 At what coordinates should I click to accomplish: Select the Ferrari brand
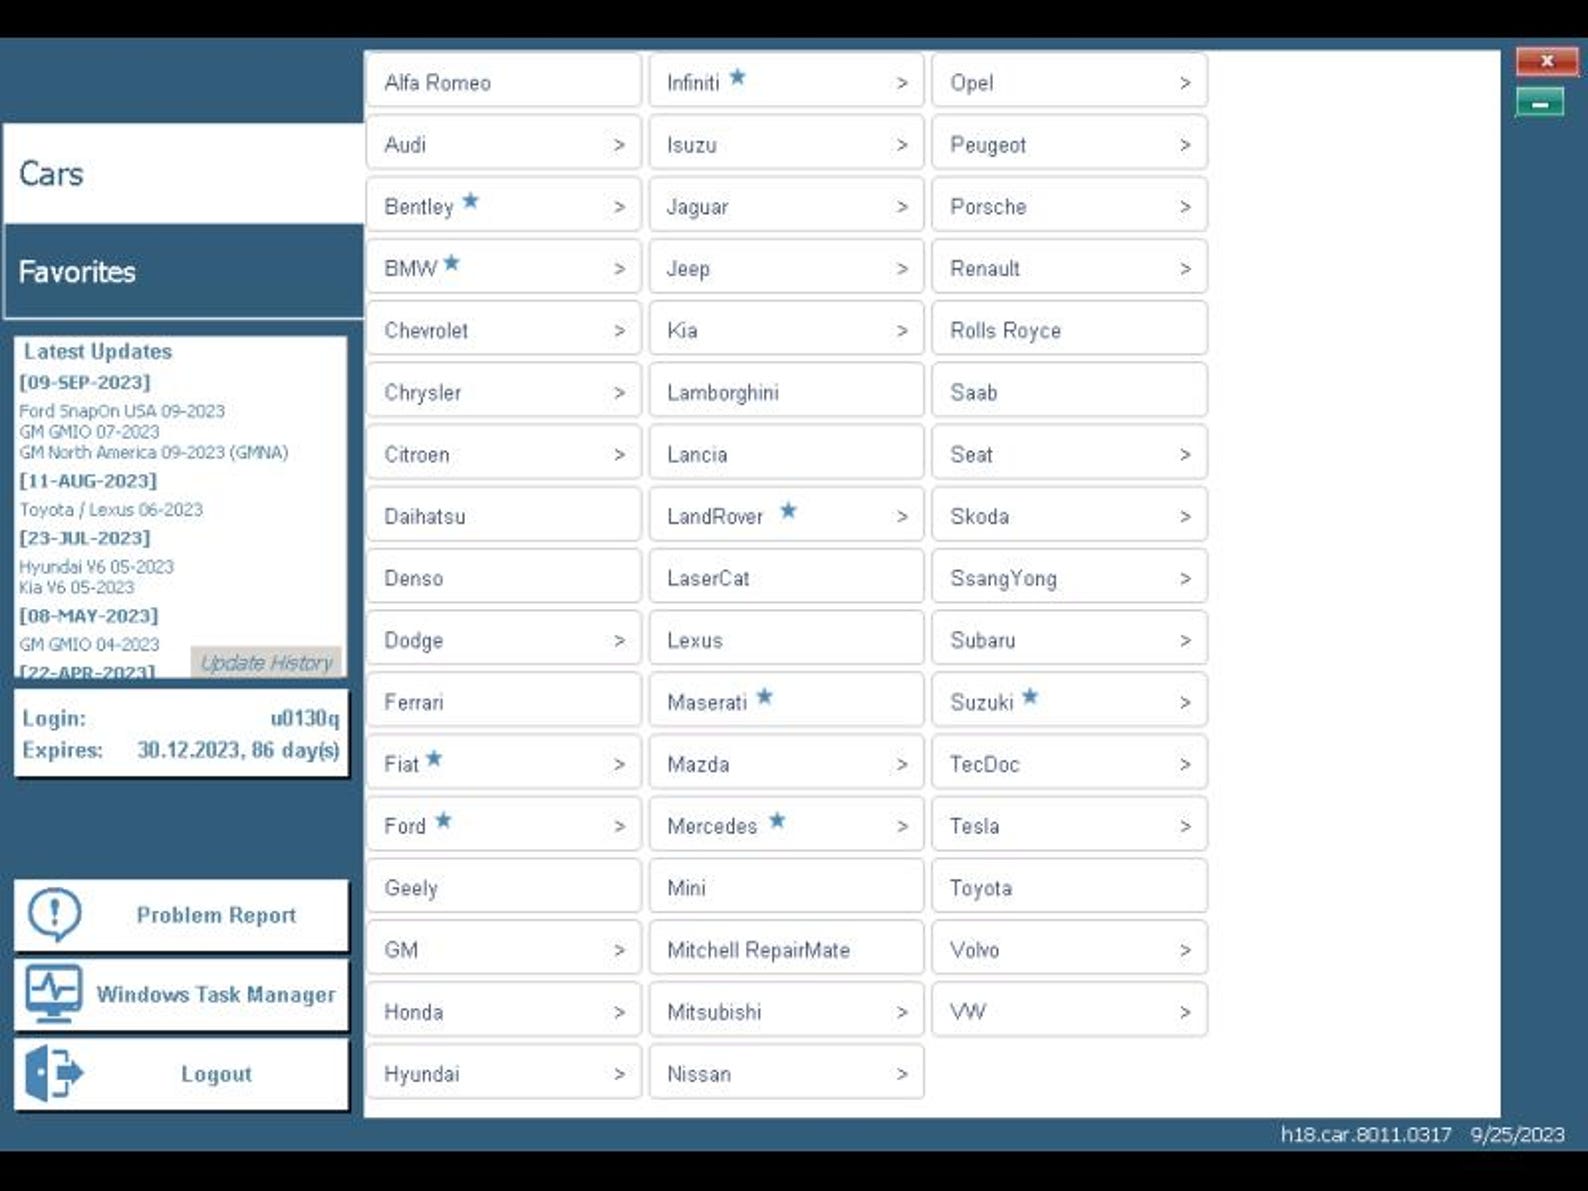coord(503,701)
